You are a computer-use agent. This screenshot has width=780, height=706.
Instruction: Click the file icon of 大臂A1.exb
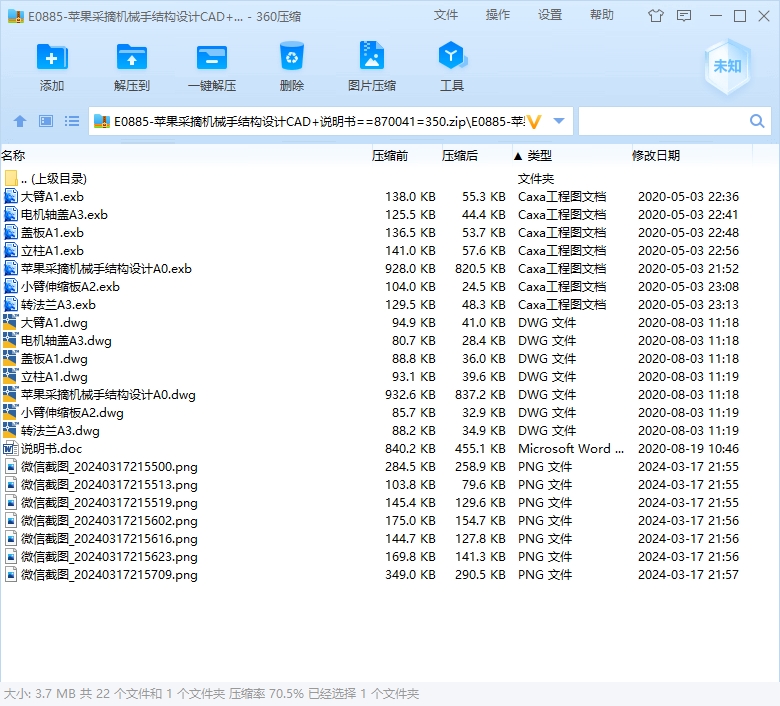click(11, 196)
